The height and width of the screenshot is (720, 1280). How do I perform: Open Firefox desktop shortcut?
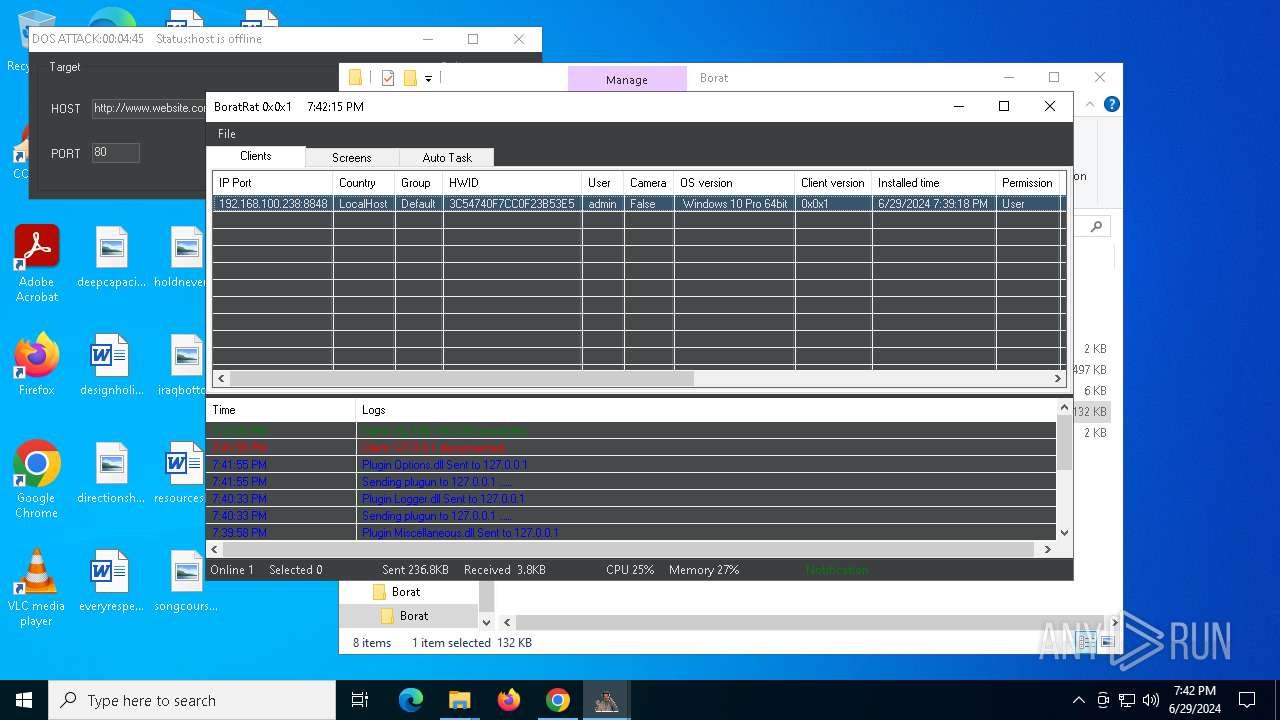37,365
